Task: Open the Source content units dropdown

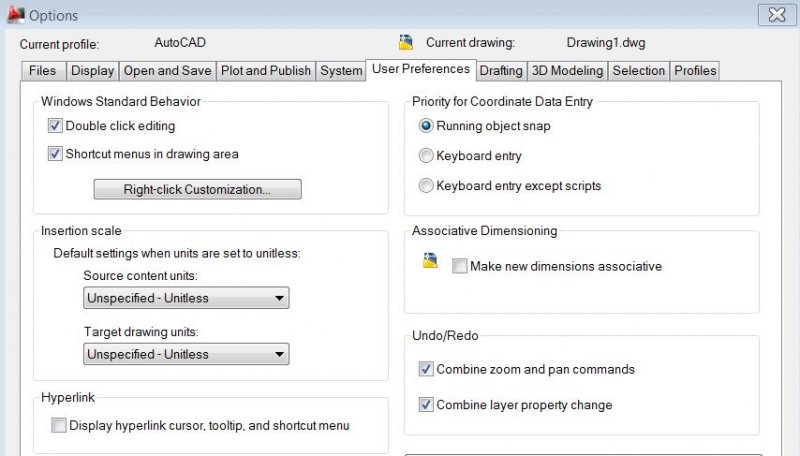Action: point(186,298)
